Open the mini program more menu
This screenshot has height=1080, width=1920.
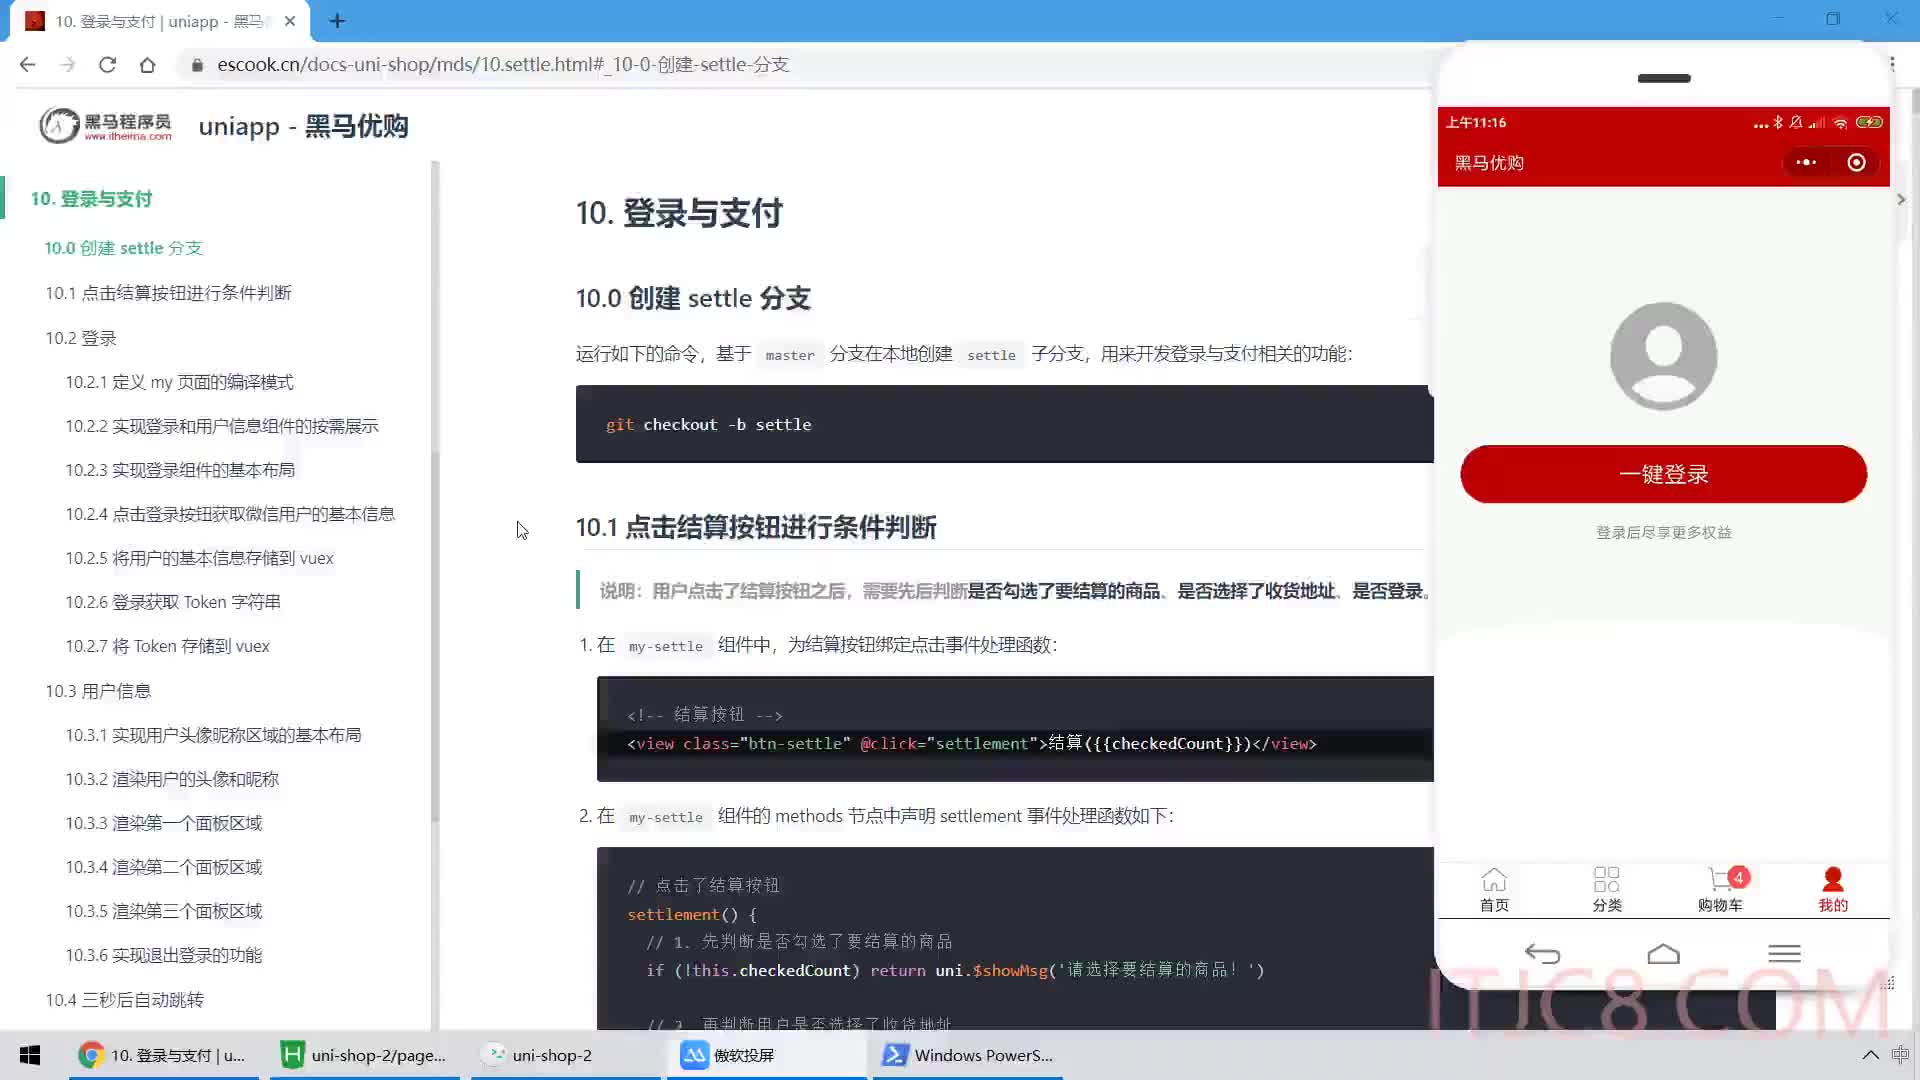coord(1806,162)
